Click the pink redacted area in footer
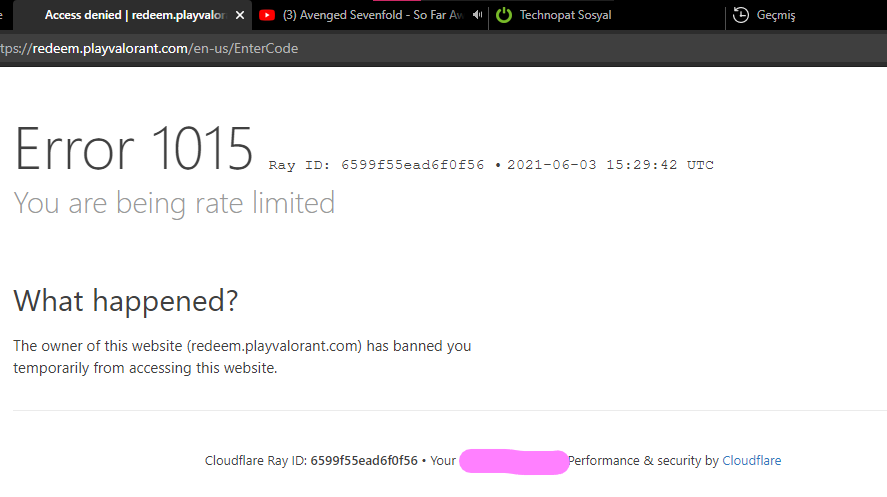Image resolution: width=887 pixels, height=497 pixels. point(514,462)
